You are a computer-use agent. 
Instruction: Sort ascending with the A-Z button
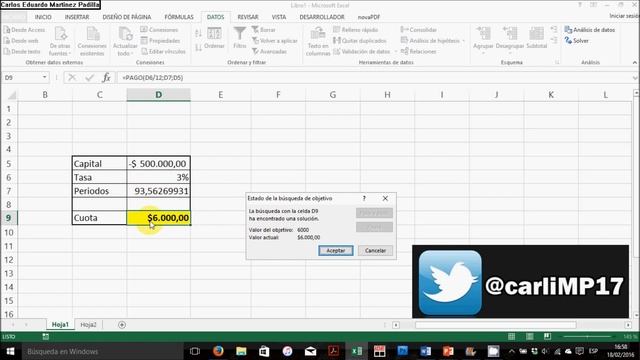click(198, 33)
